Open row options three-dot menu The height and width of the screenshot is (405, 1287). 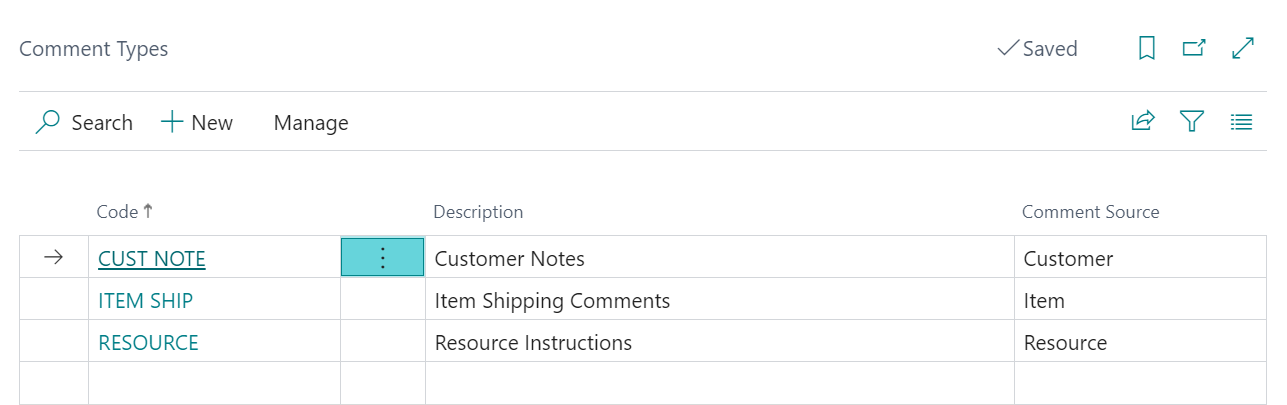coord(383,258)
